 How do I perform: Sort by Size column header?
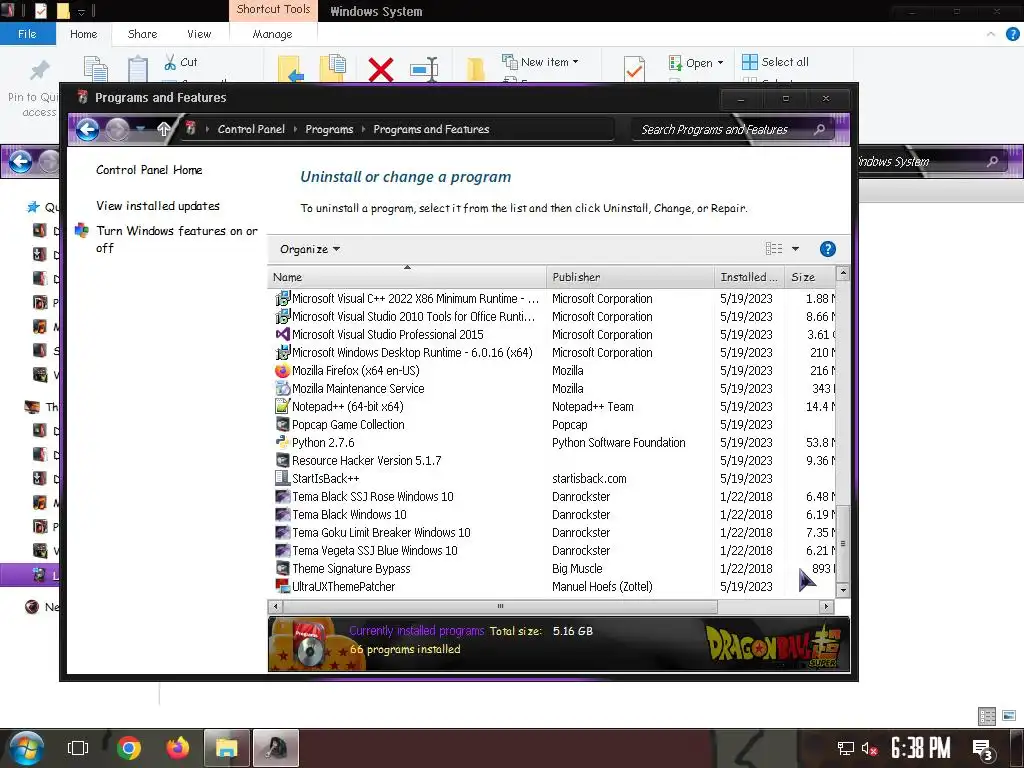point(810,277)
